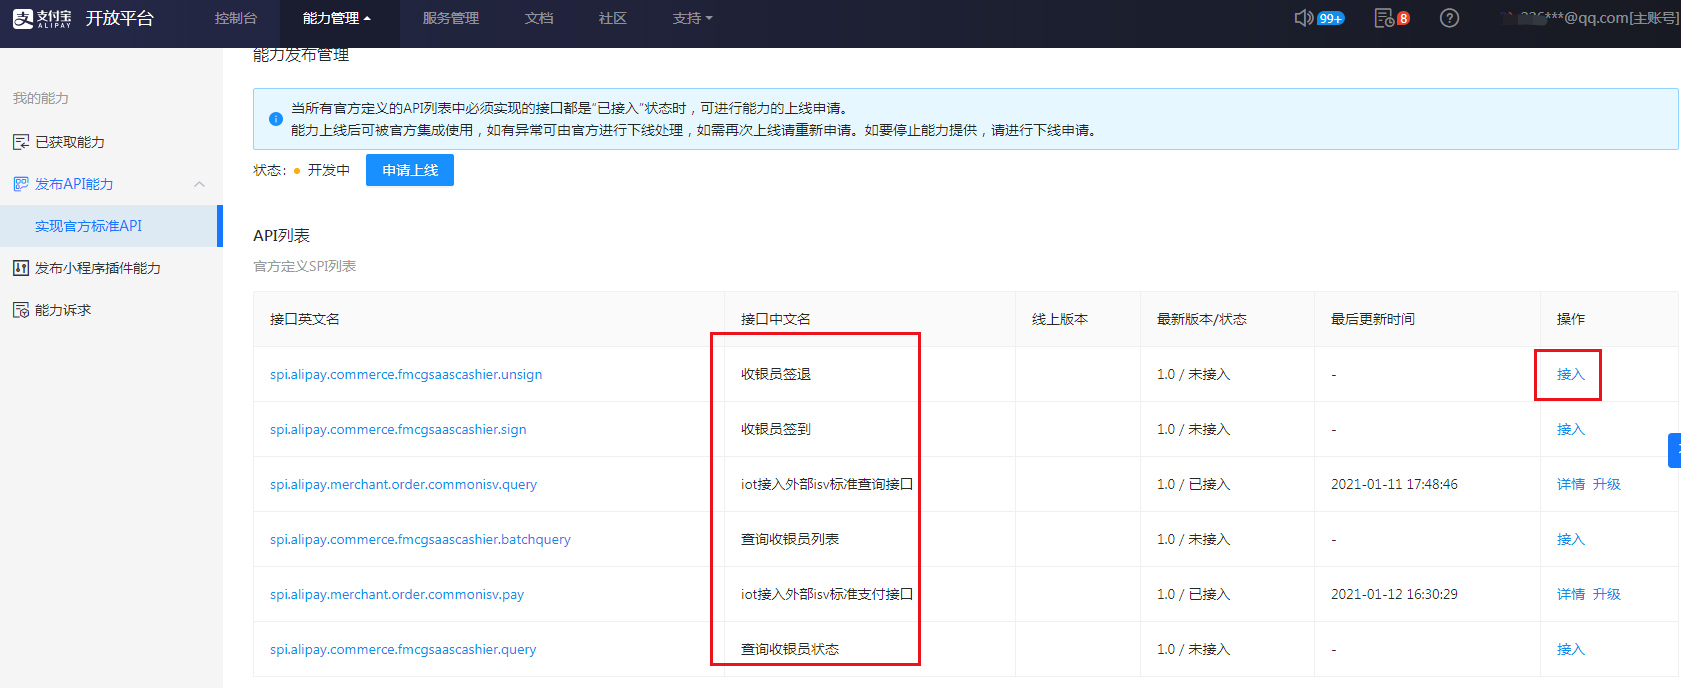Click the 发布API能力 sidebar icon
This screenshot has height=688, width=1681.
(21, 184)
